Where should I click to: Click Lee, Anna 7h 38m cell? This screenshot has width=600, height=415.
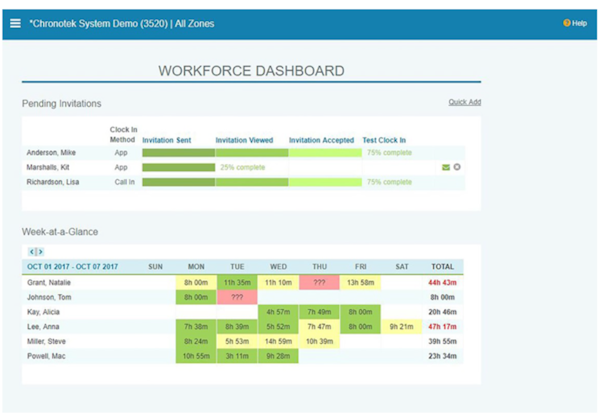pos(196,327)
